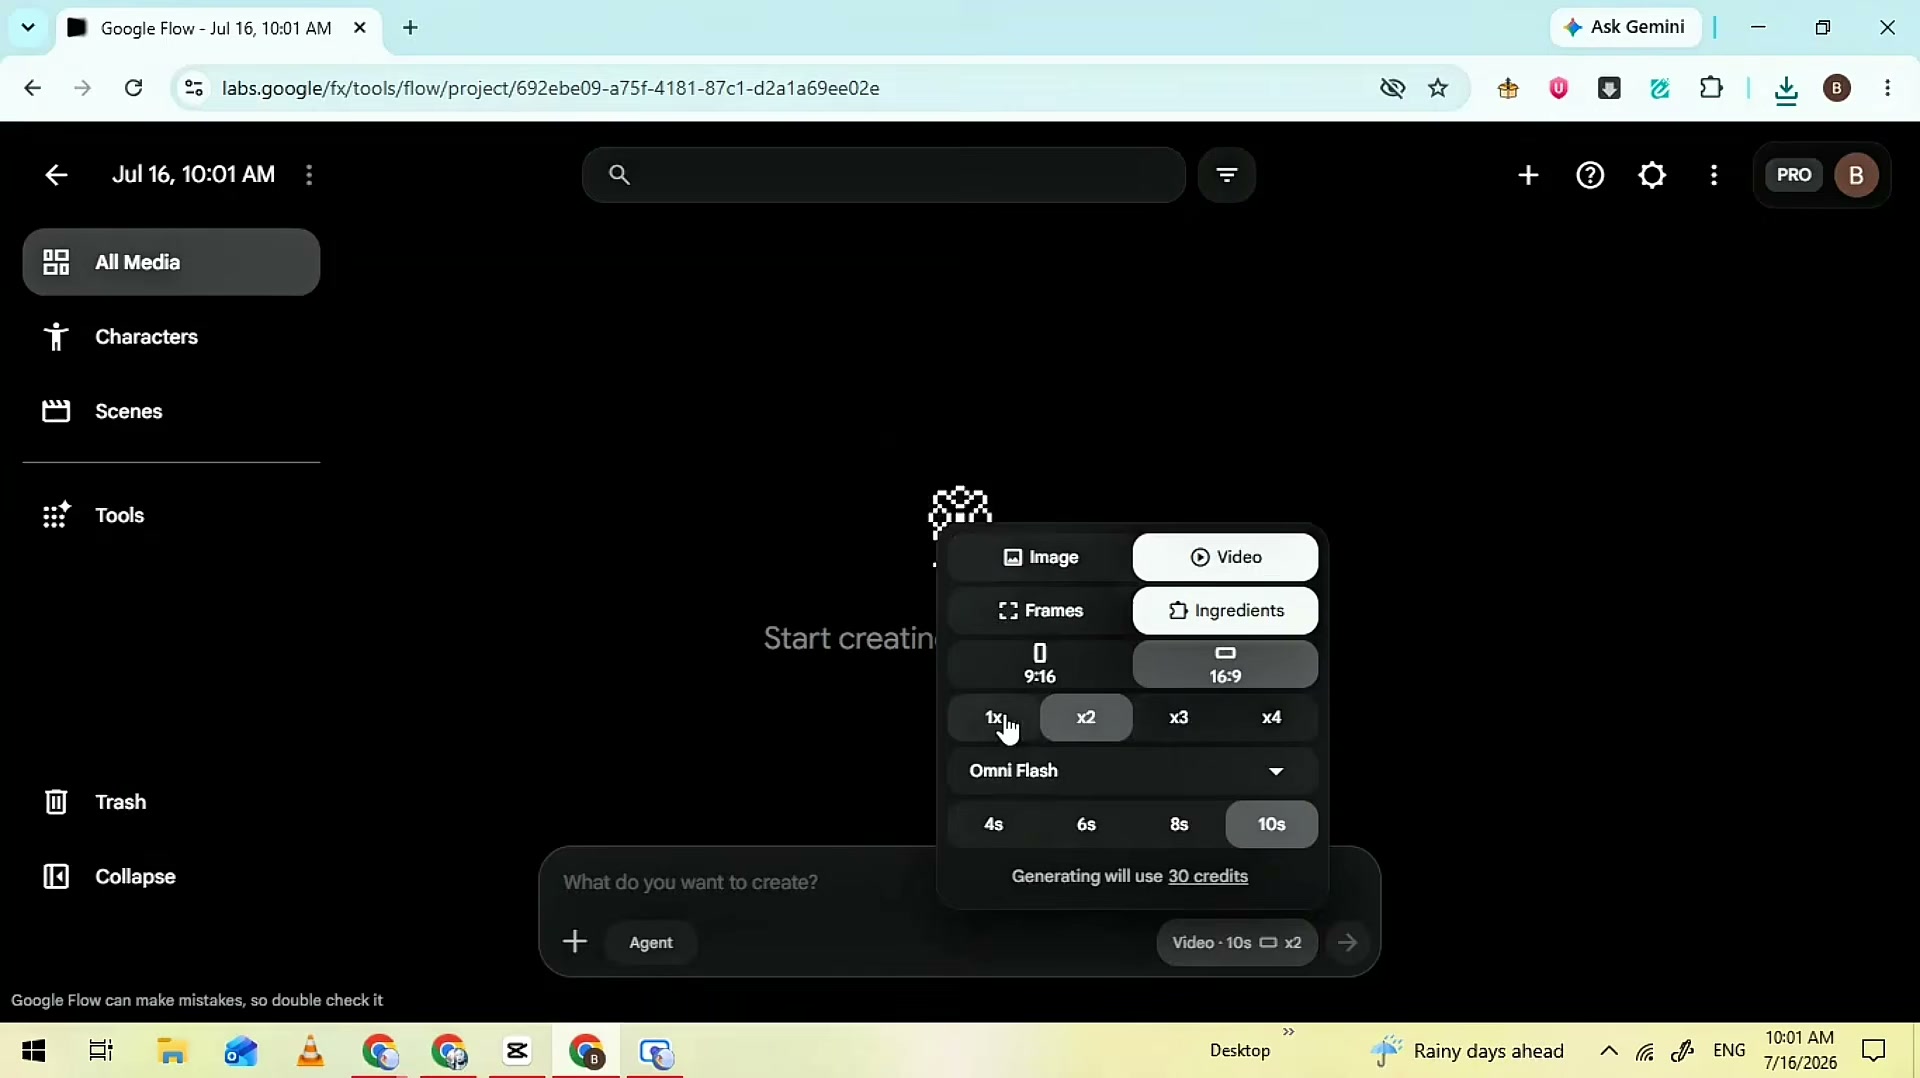Open Task View on the taskbar

(101, 1051)
